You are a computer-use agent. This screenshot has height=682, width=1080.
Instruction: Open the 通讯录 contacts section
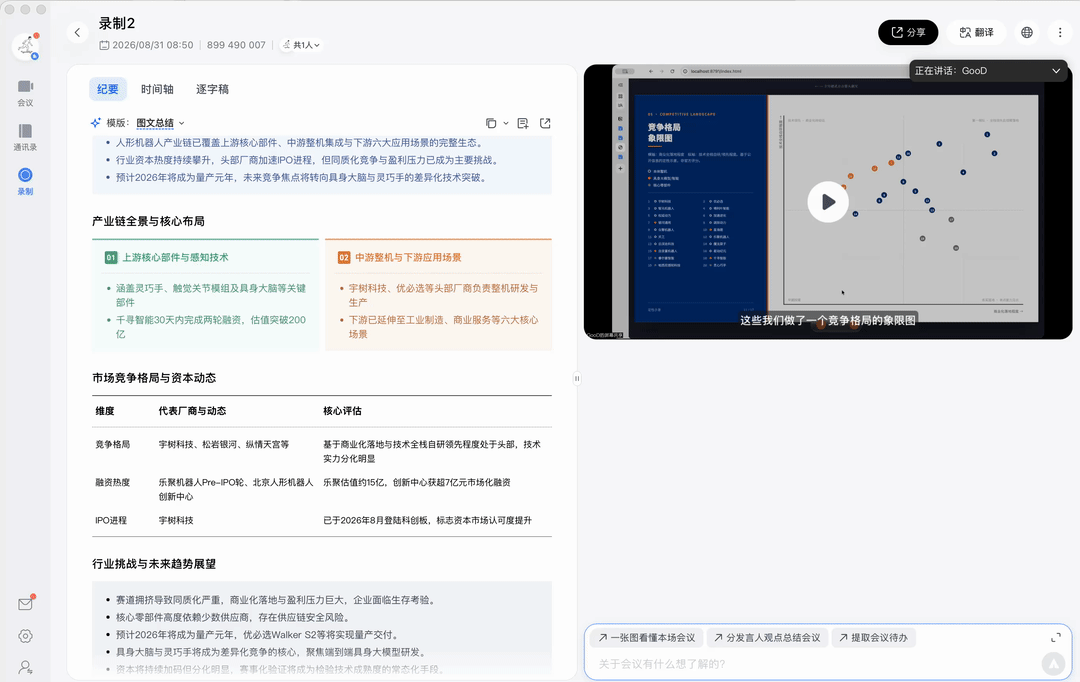point(25,137)
